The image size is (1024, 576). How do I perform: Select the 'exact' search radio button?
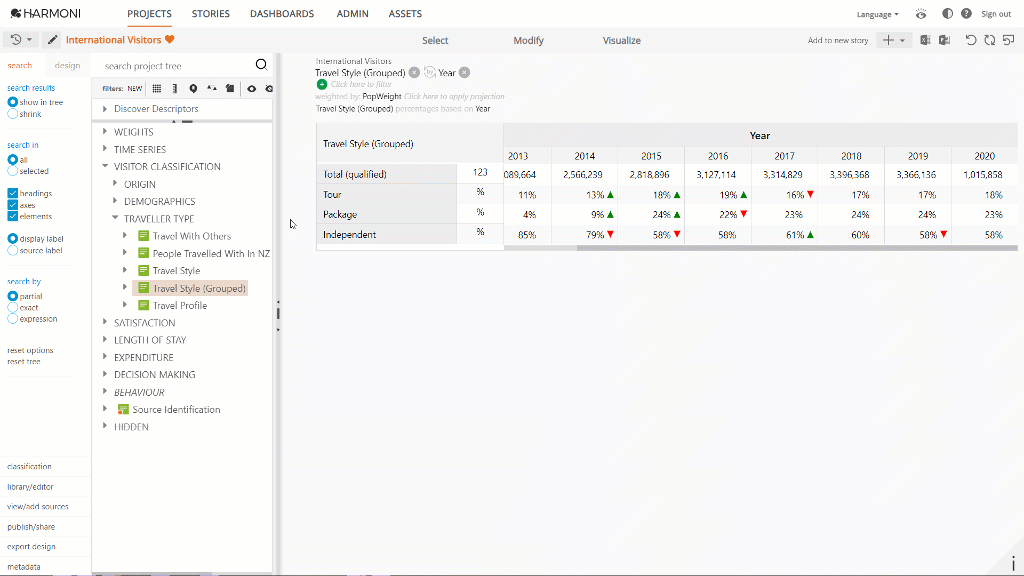(12, 308)
